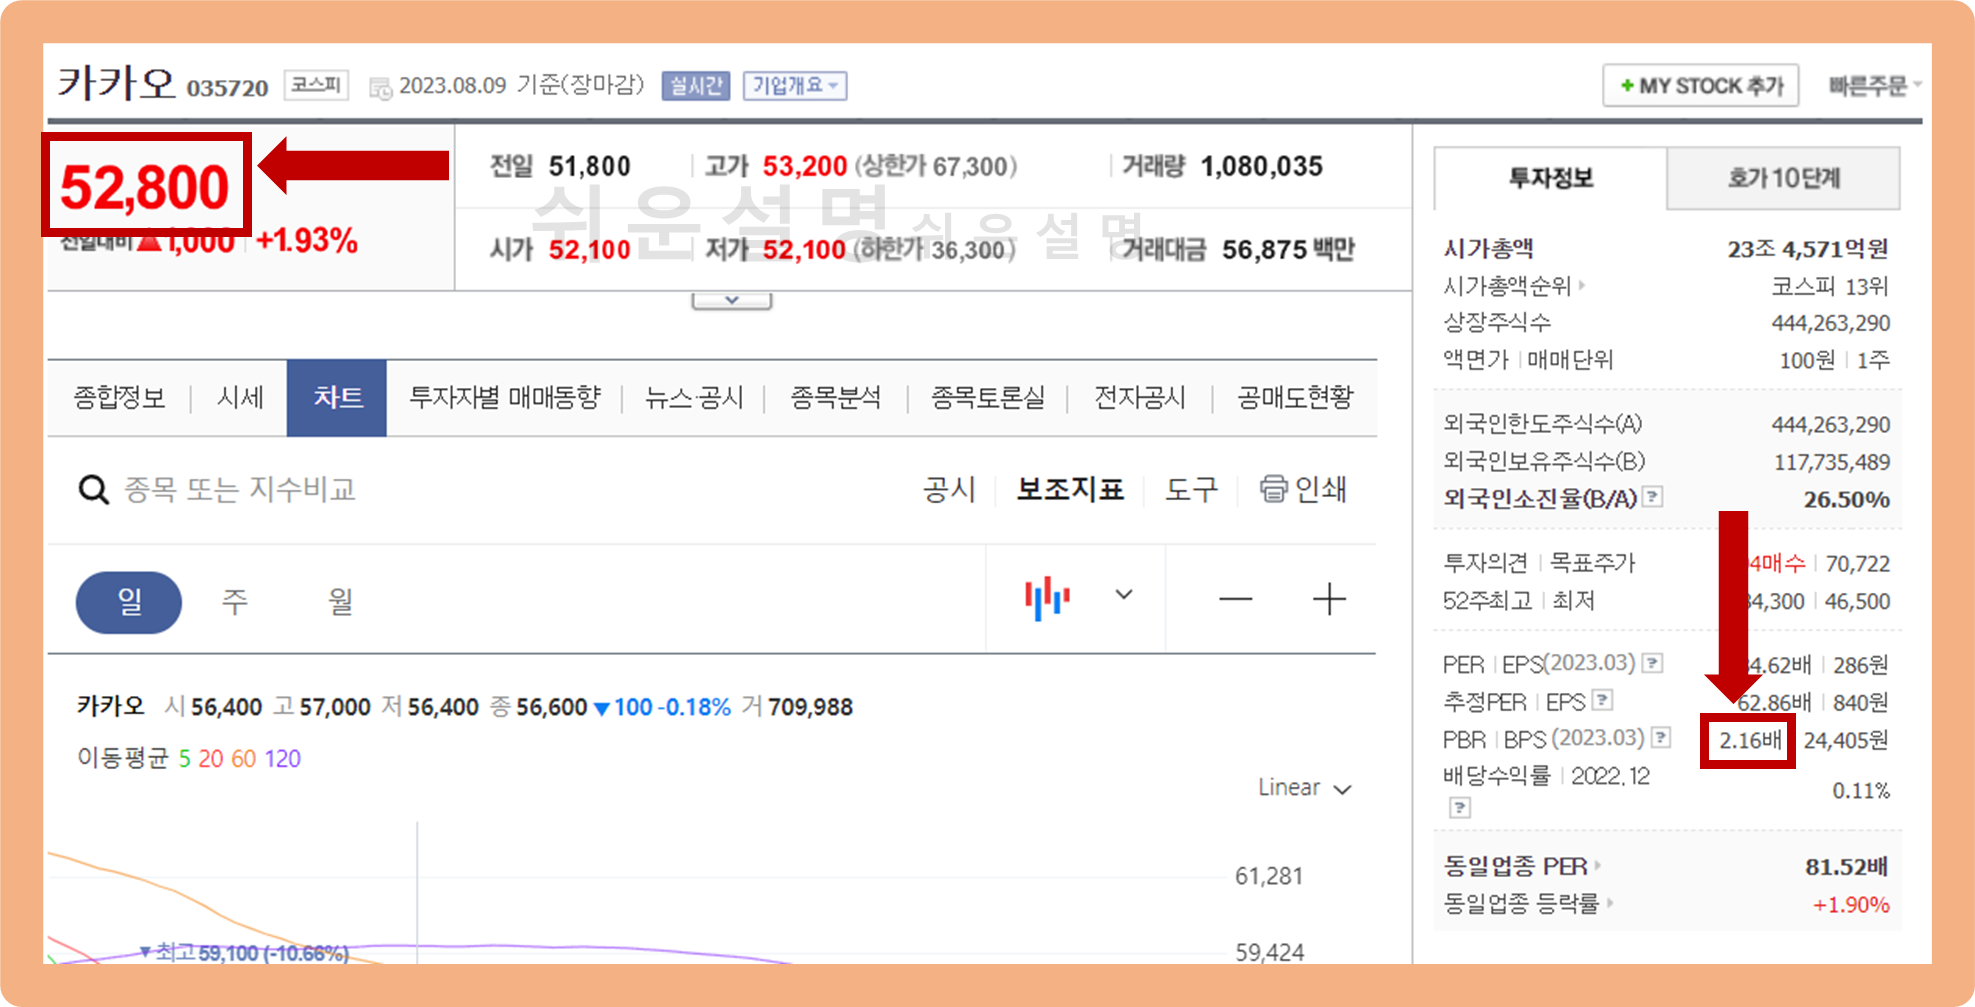Open the 기업개요 dropdown
The width and height of the screenshot is (1975, 1007).
point(795,86)
